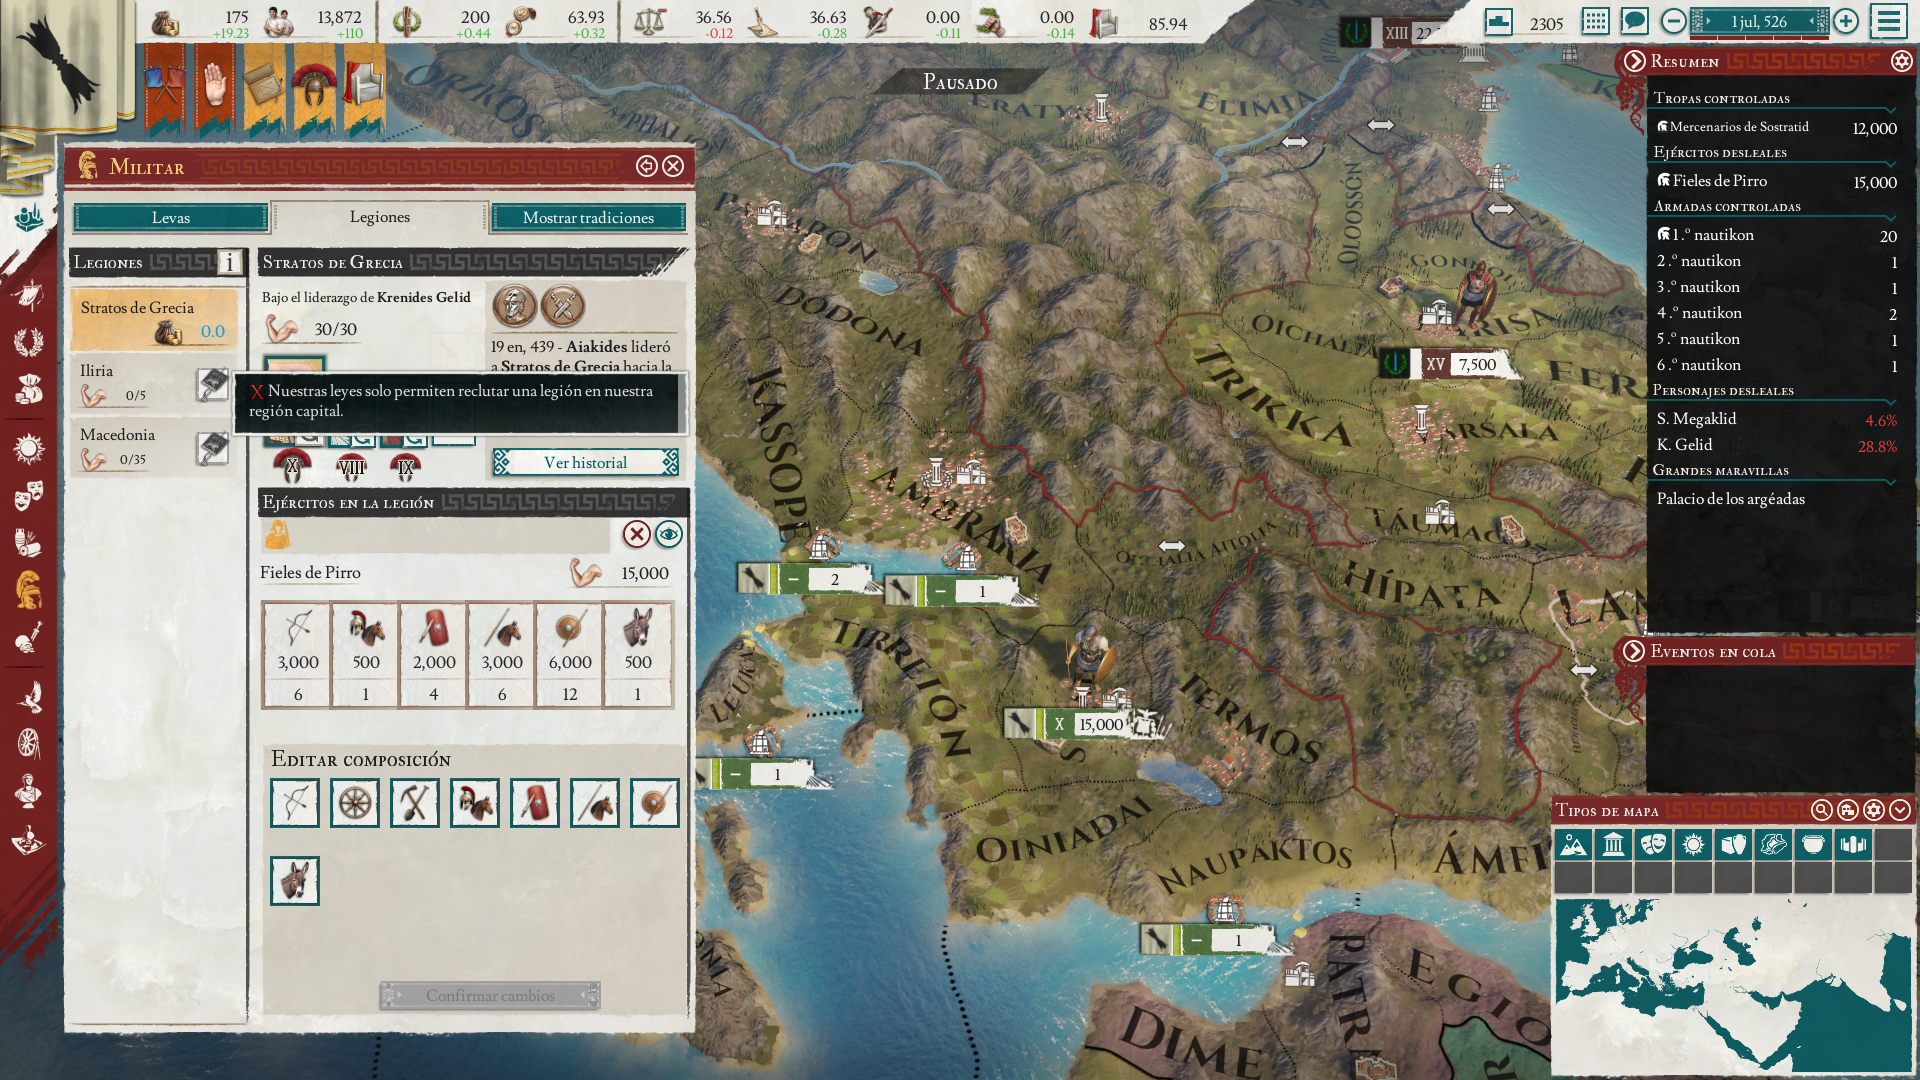
Task: Click Ver historial button
Action: 585,462
